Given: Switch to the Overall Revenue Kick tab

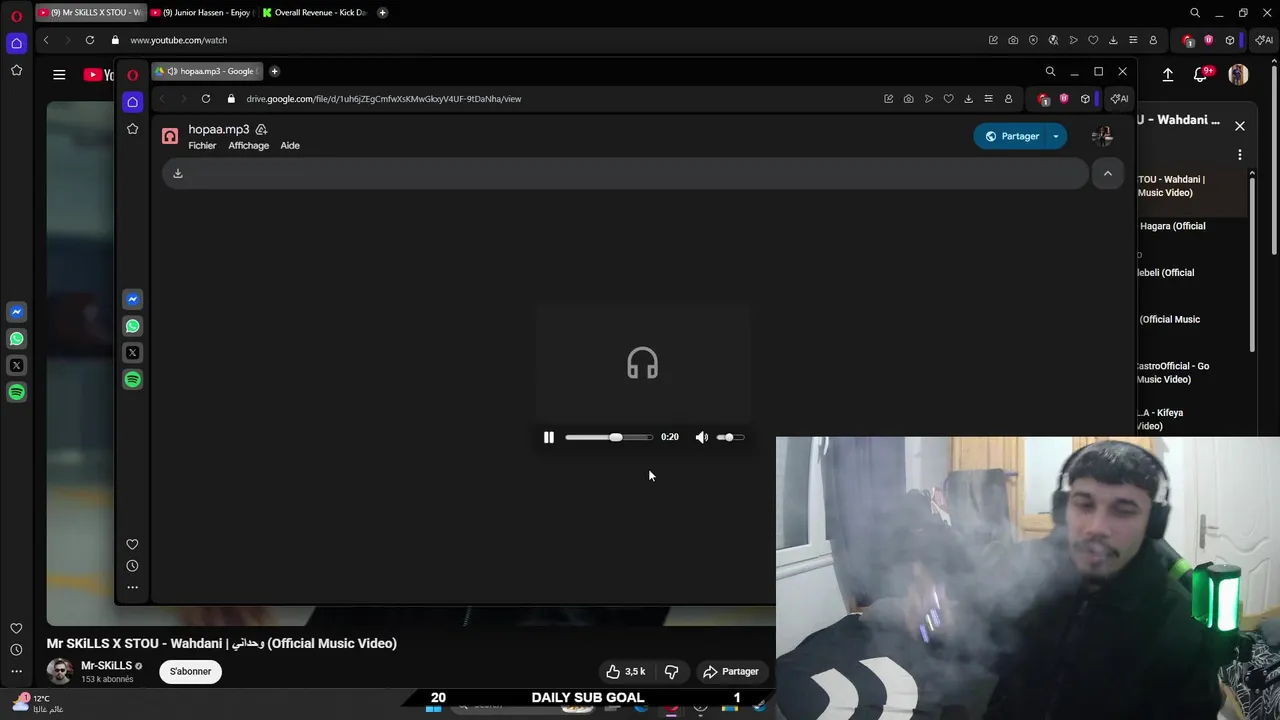Looking at the screenshot, I should pos(315,13).
